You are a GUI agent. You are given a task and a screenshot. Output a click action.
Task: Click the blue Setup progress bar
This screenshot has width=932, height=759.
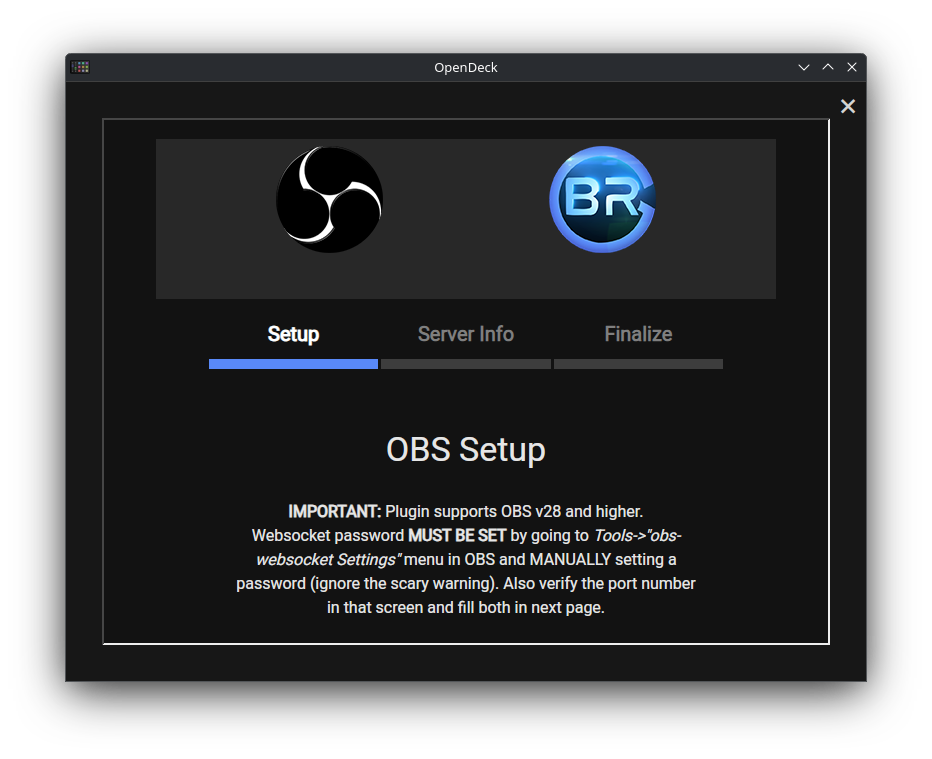(x=293, y=364)
